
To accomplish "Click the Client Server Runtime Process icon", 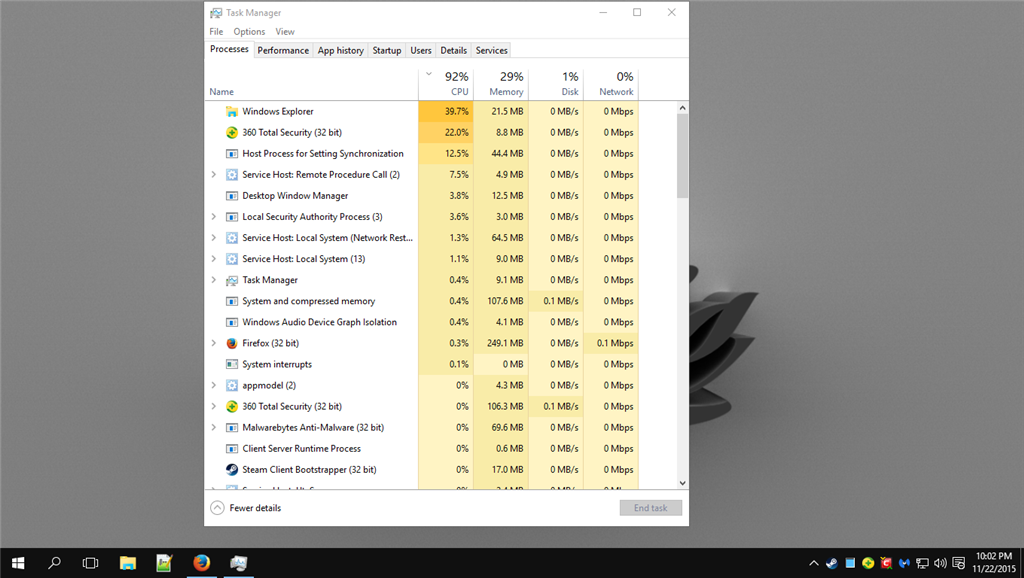I will point(232,449).
